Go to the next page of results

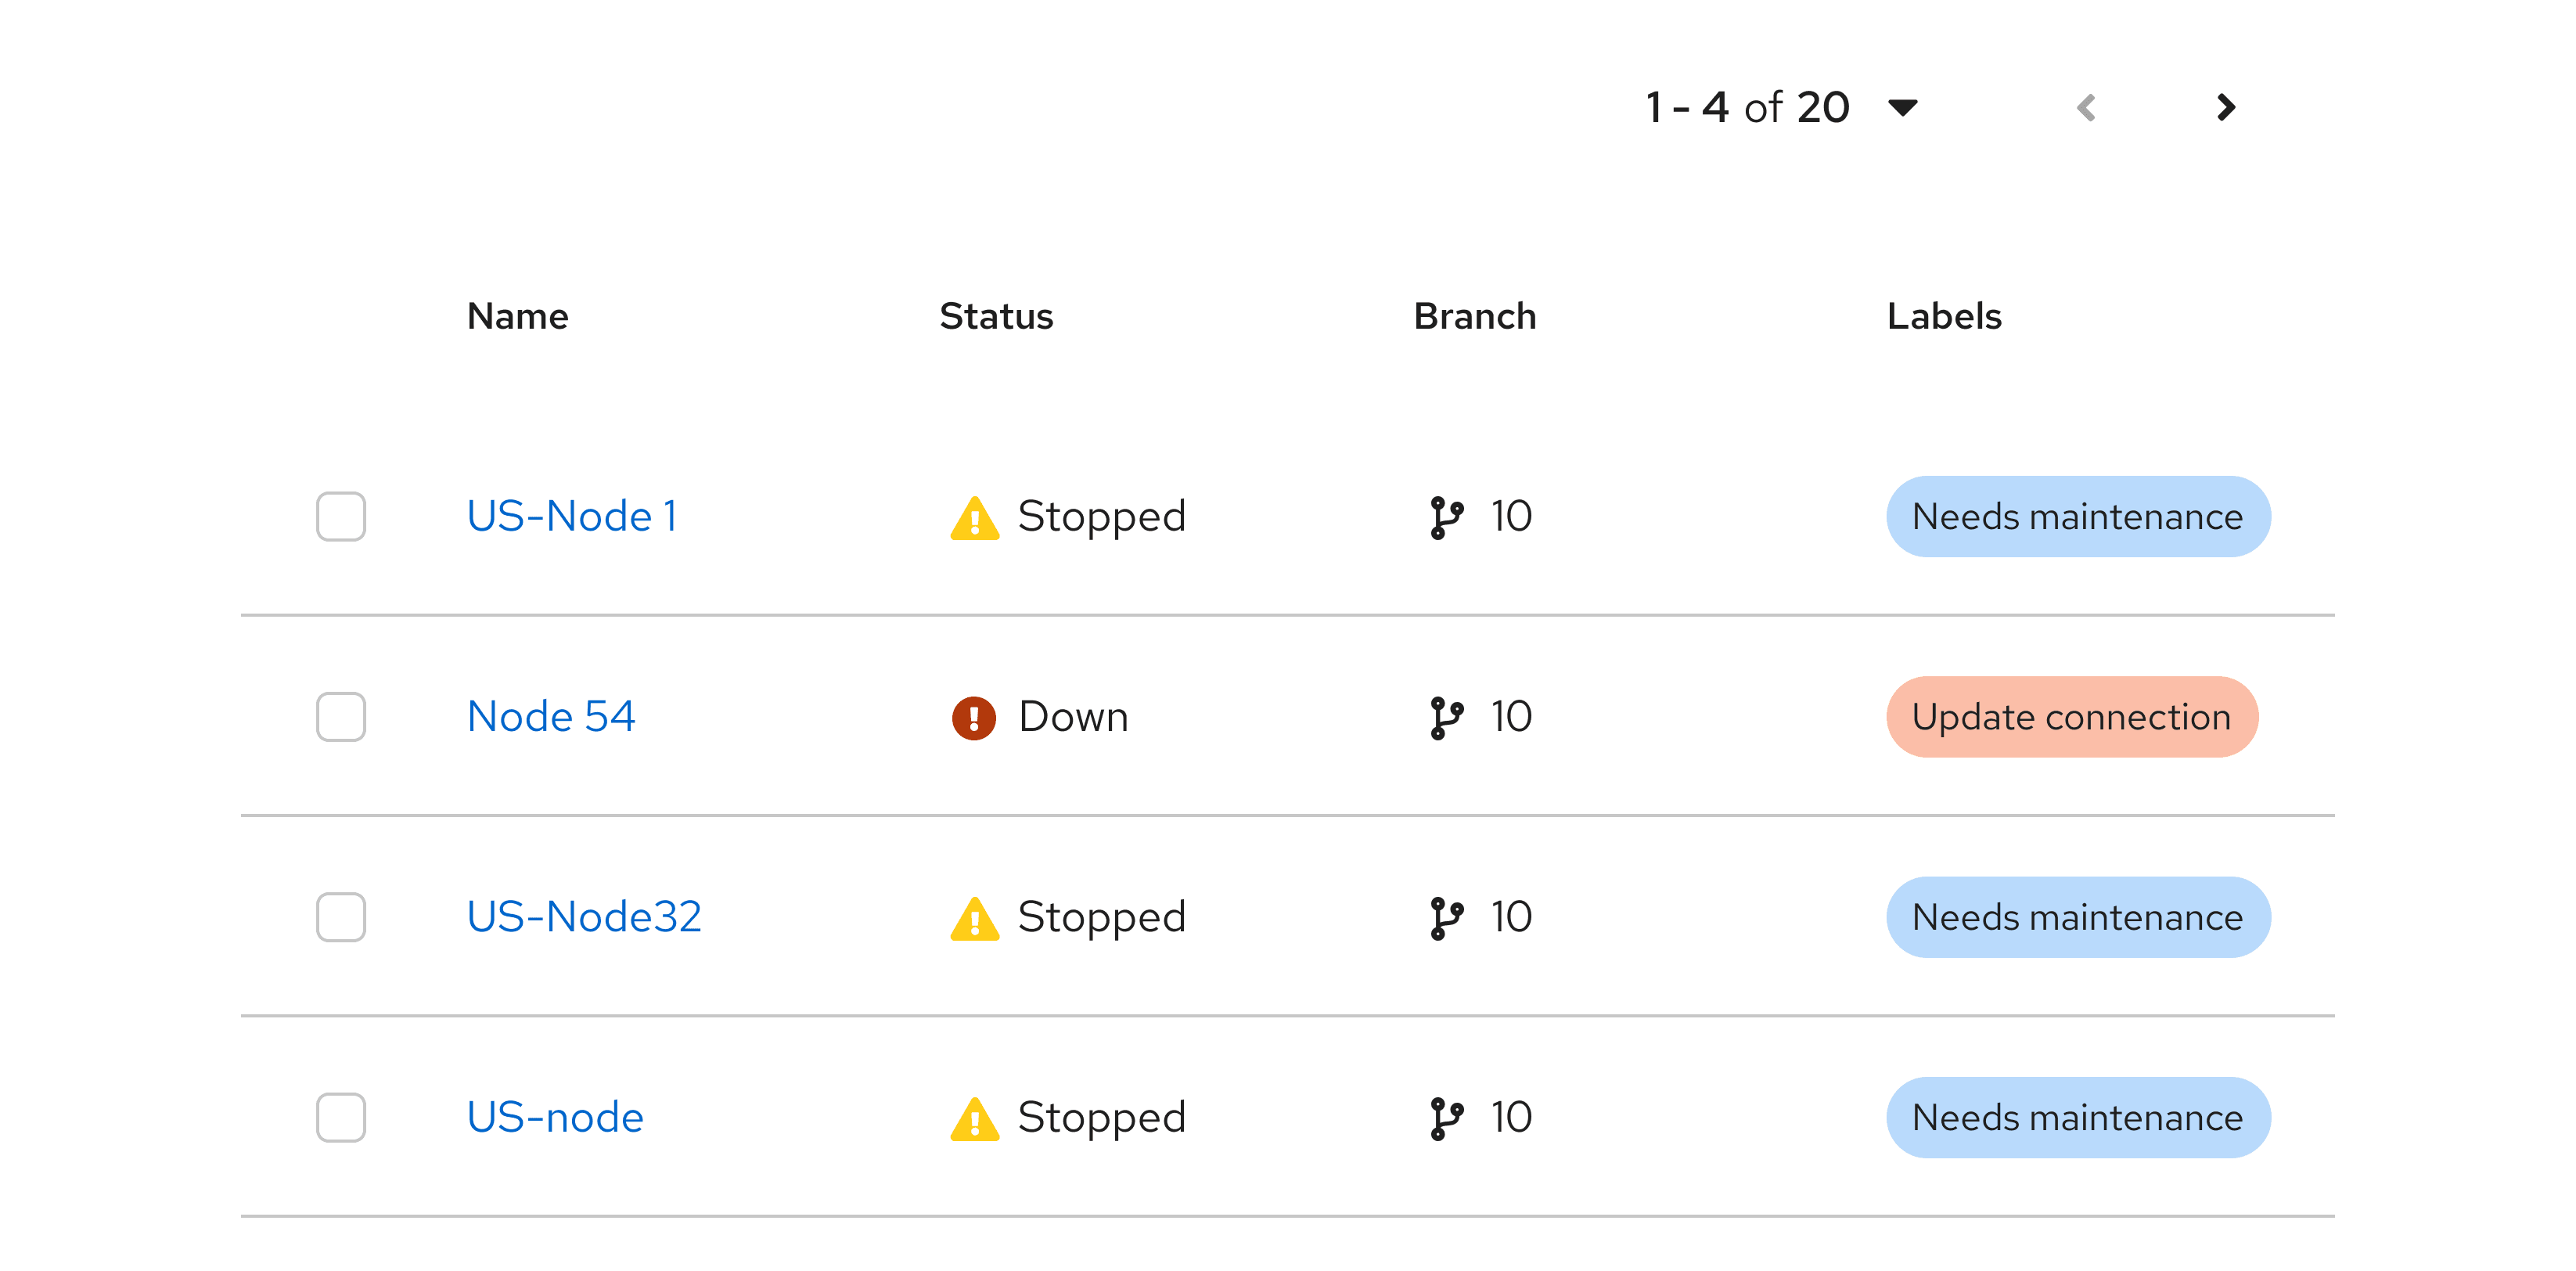click(x=2225, y=107)
